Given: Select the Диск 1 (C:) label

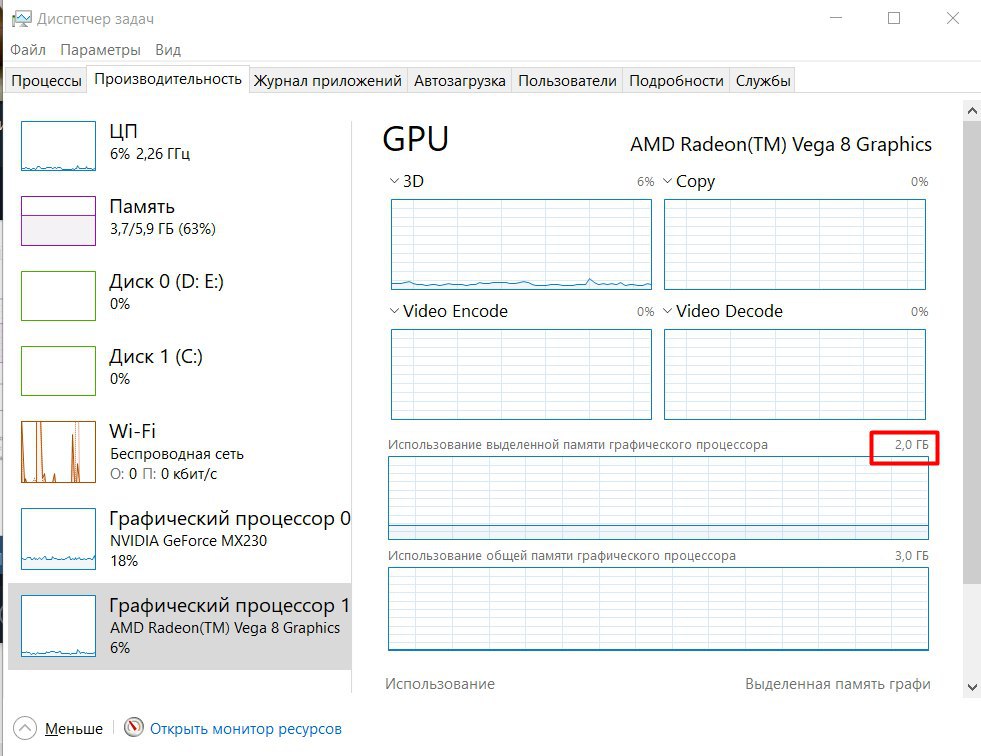Looking at the screenshot, I should pyautogui.click(x=156, y=357).
